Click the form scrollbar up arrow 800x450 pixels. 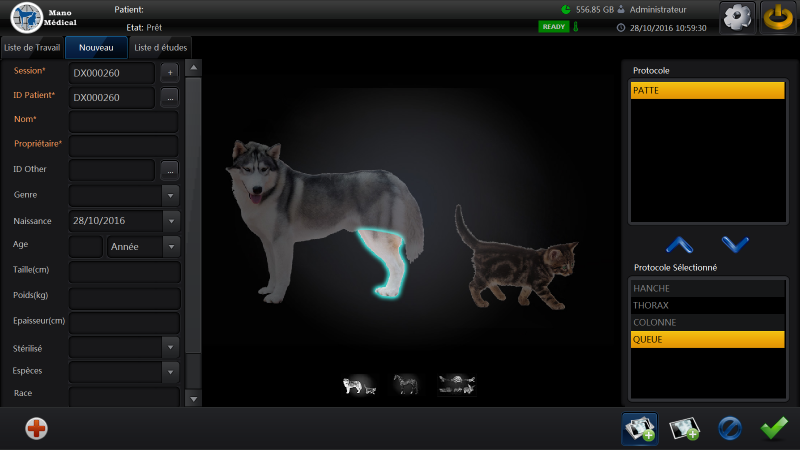193,68
